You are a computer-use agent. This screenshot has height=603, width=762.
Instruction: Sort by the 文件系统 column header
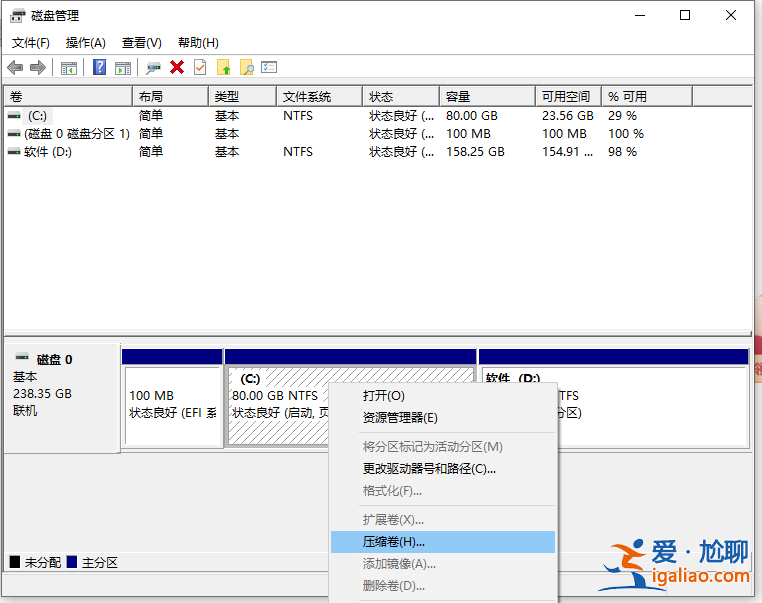click(320, 97)
